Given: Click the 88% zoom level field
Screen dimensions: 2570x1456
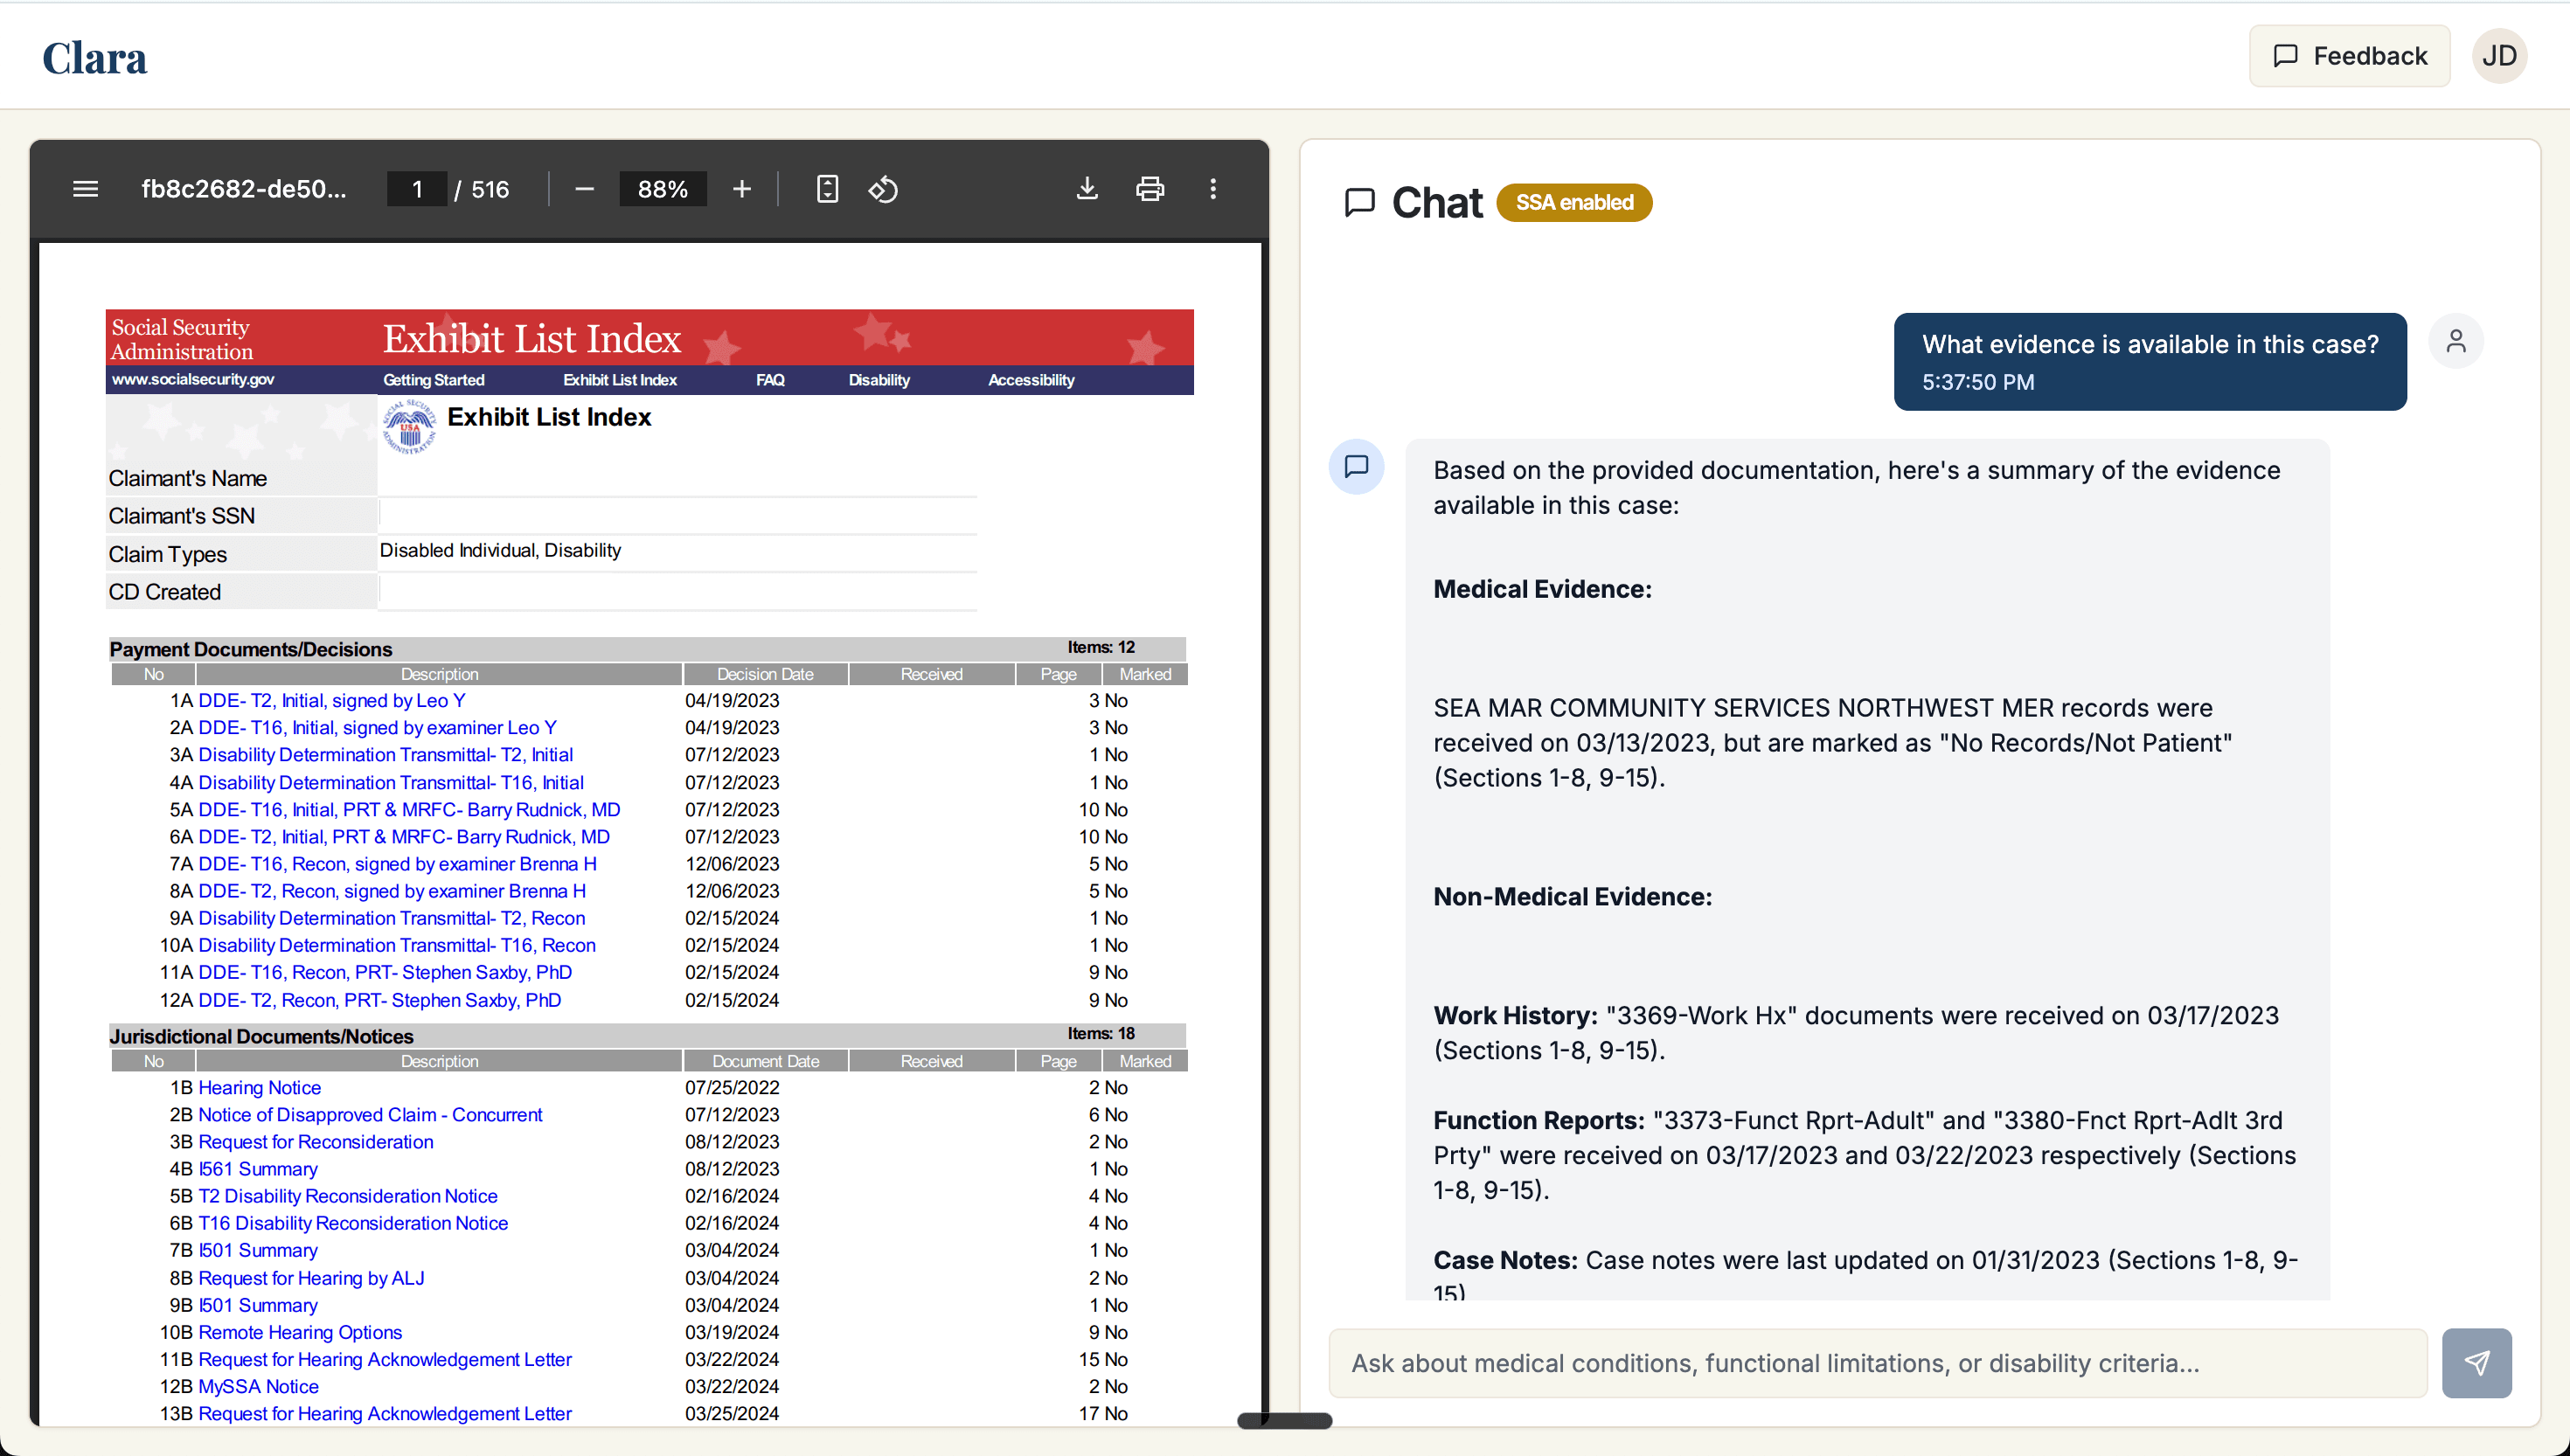Looking at the screenshot, I should (x=663, y=189).
